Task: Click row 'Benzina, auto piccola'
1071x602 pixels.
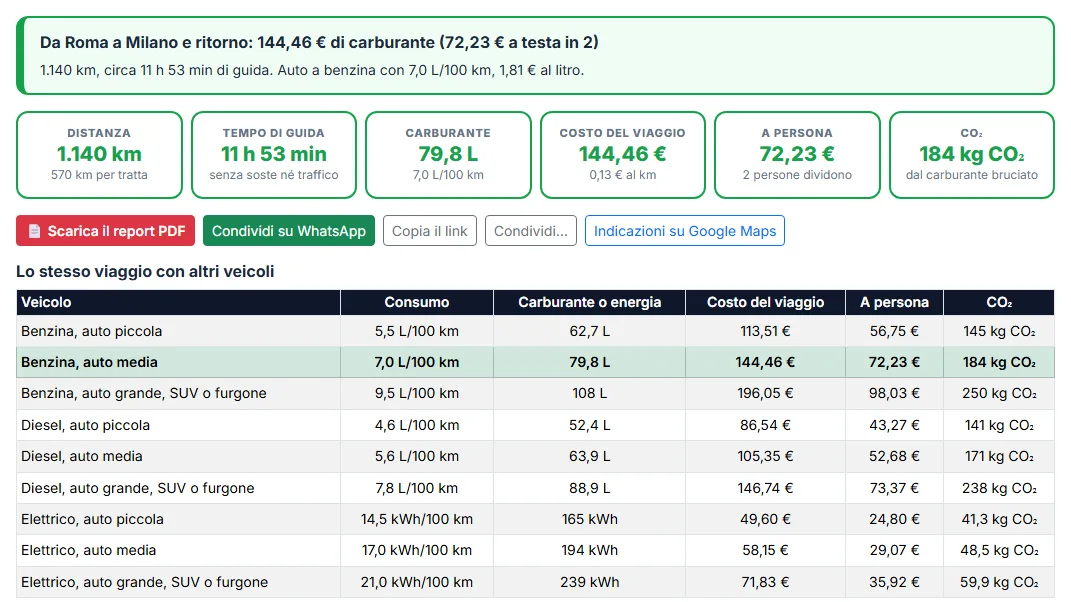Action: 535,331
